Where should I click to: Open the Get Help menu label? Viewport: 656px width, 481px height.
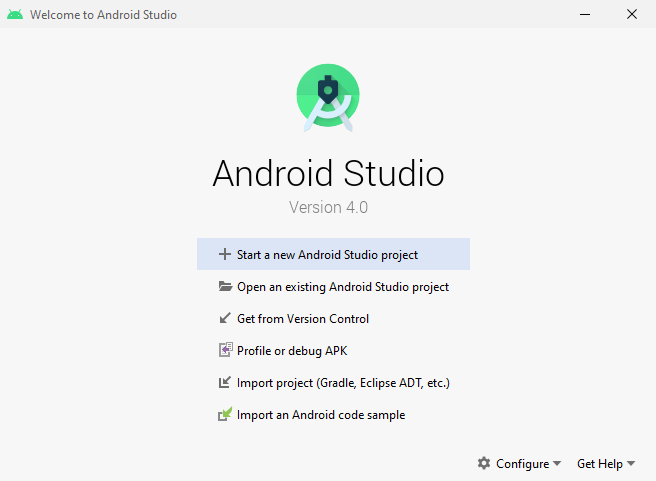point(599,464)
